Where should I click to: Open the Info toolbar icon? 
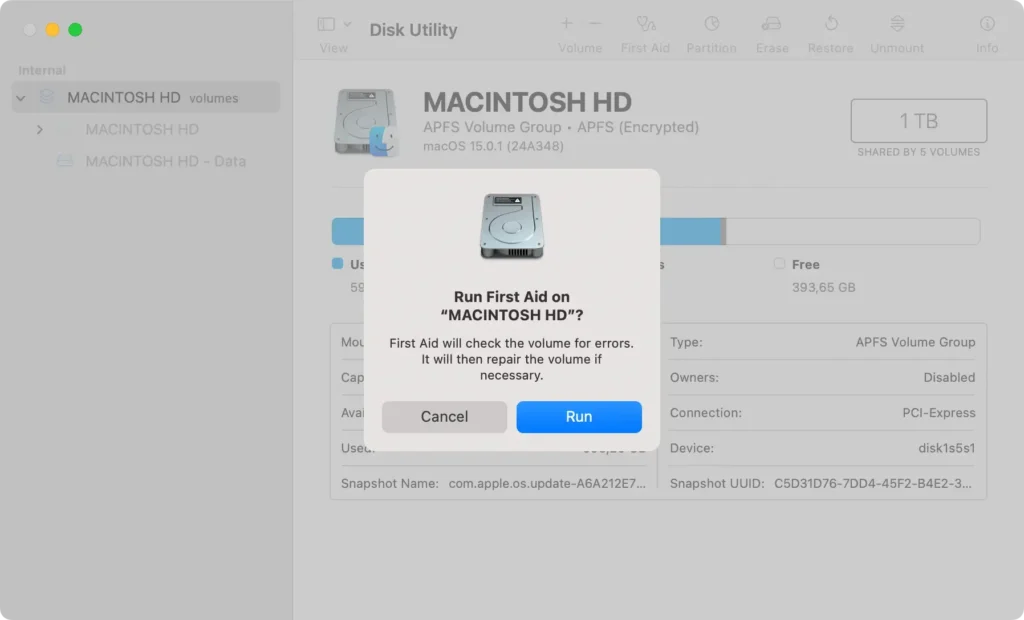click(x=987, y=24)
